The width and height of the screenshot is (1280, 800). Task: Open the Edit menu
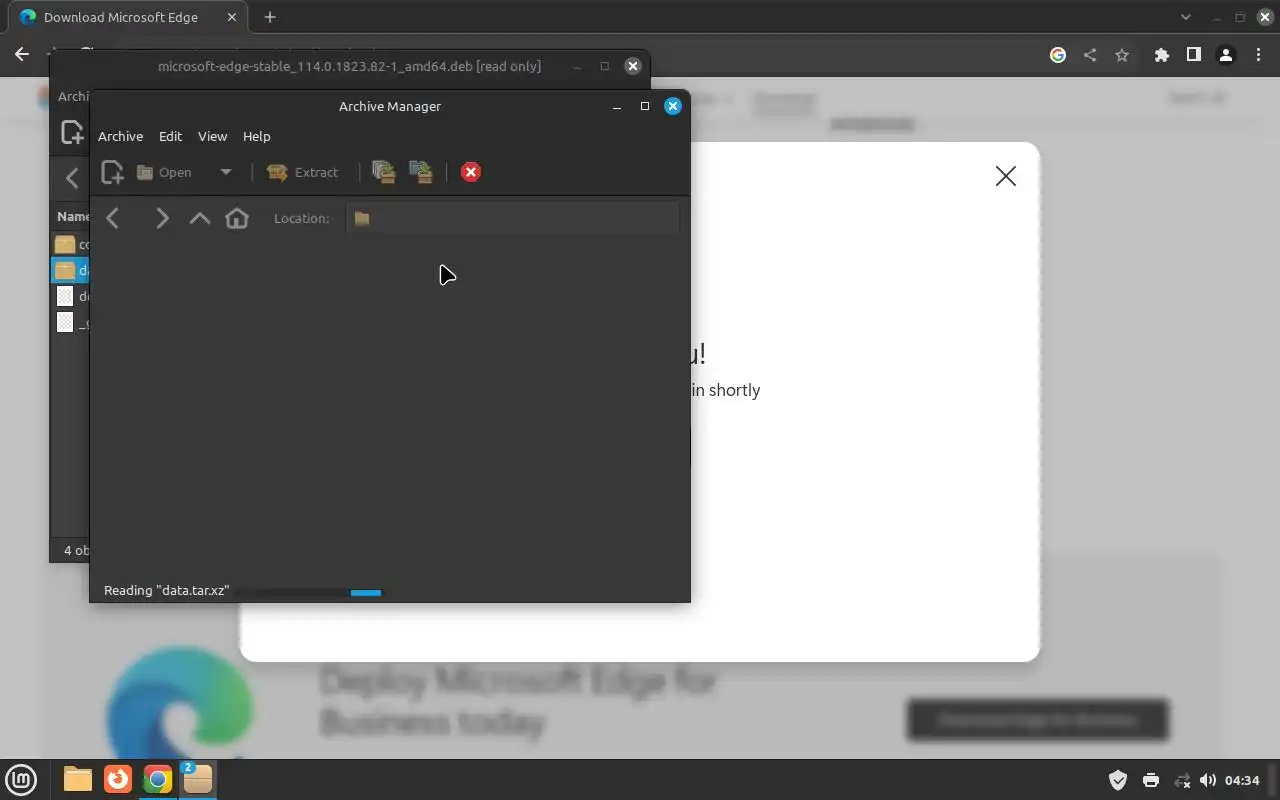click(170, 136)
